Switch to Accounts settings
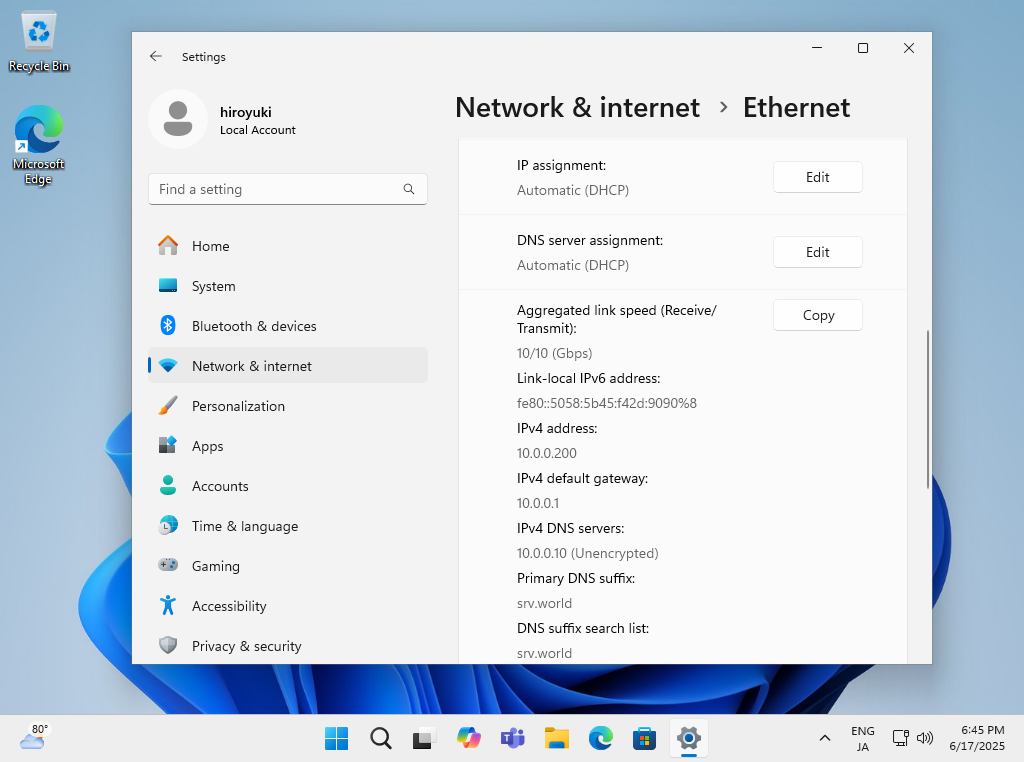 click(220, 486)
